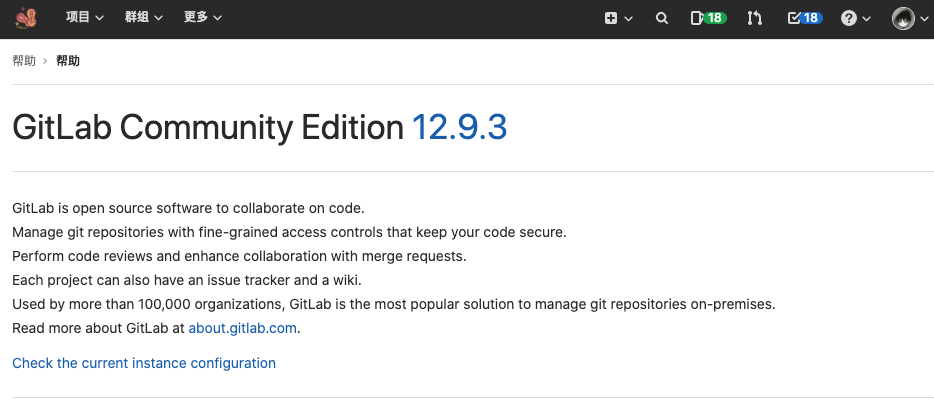Click the bold 帮助 breadcrumb item
Viewport: 934px width, 403px height.
[68, 61]
